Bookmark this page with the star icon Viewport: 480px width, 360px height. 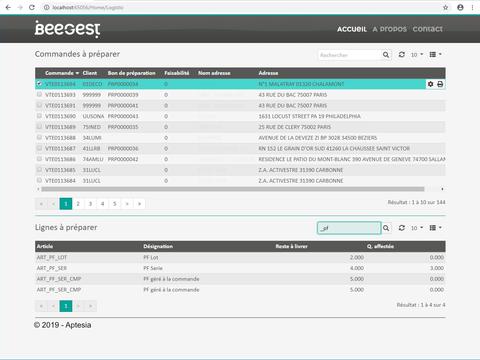[x=445, y=7]
